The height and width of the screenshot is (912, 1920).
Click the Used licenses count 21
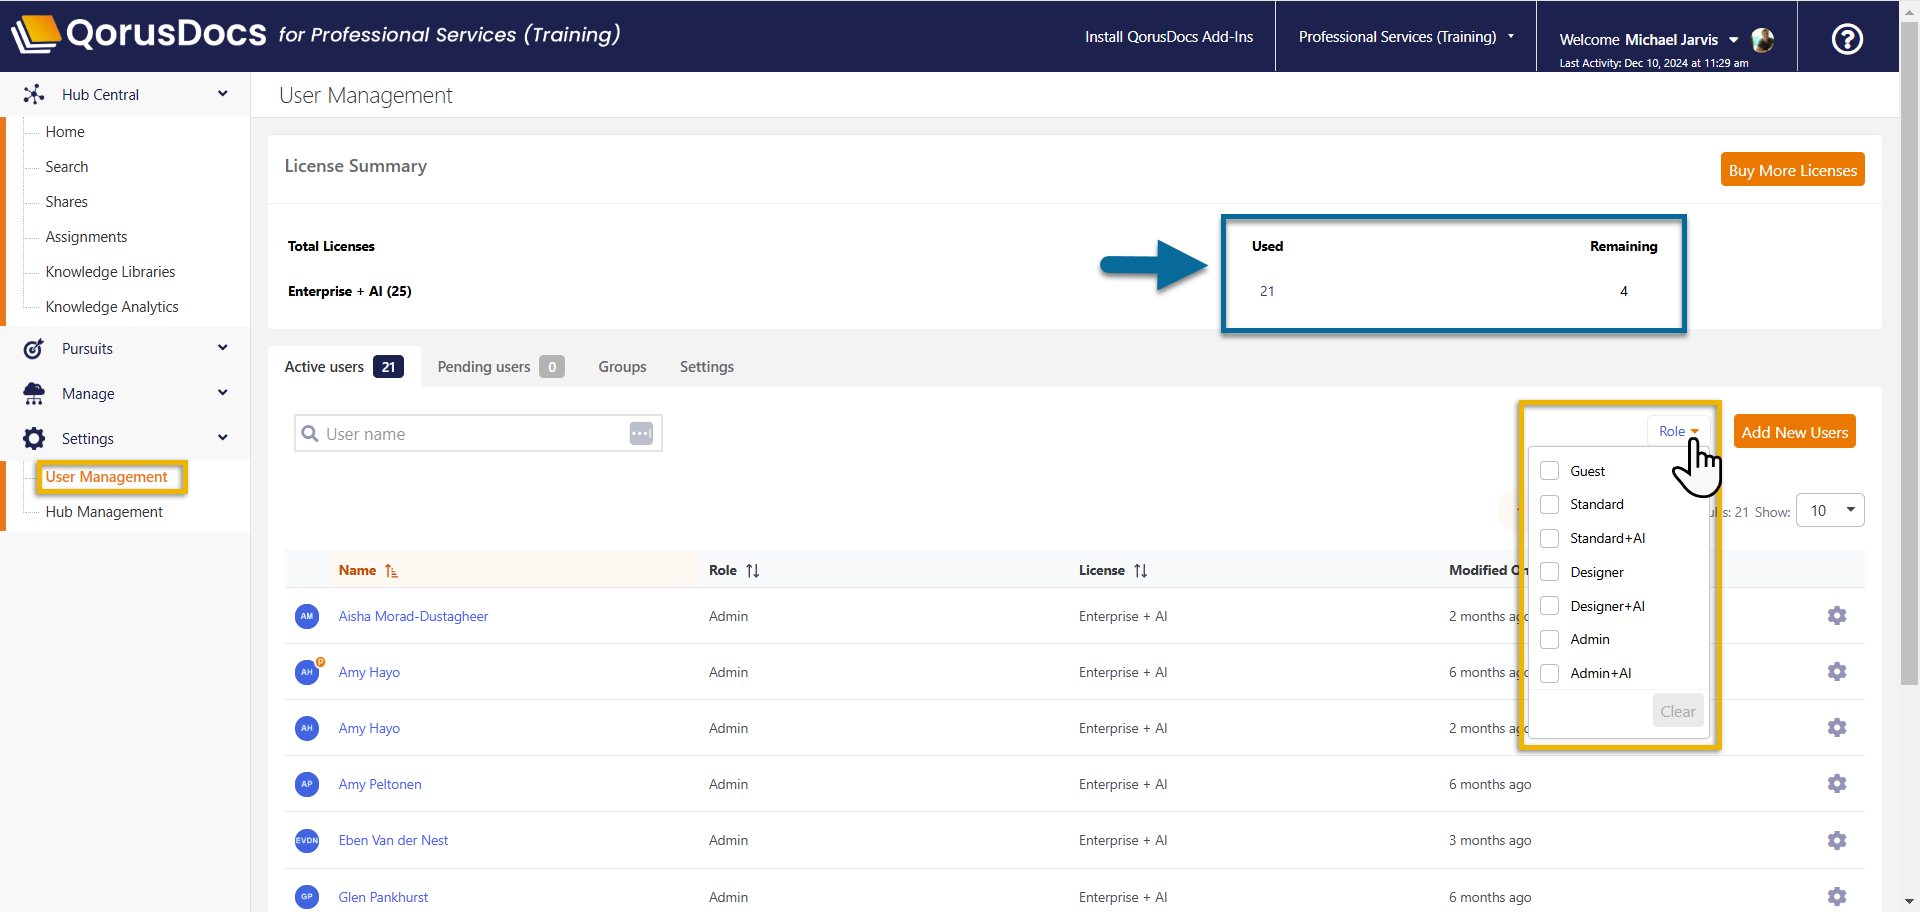pos(1267,291)
